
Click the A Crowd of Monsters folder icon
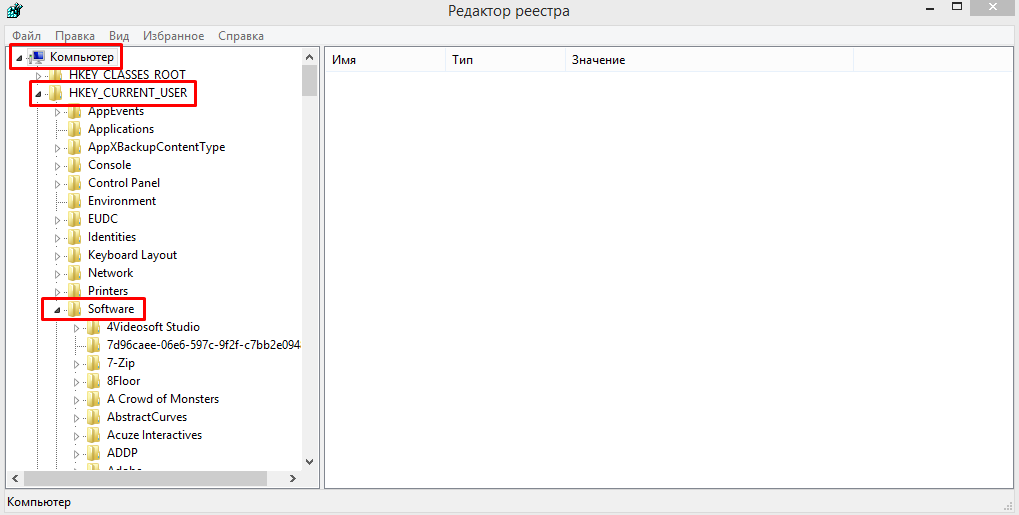pyautogui.click(x=94, y=399)
